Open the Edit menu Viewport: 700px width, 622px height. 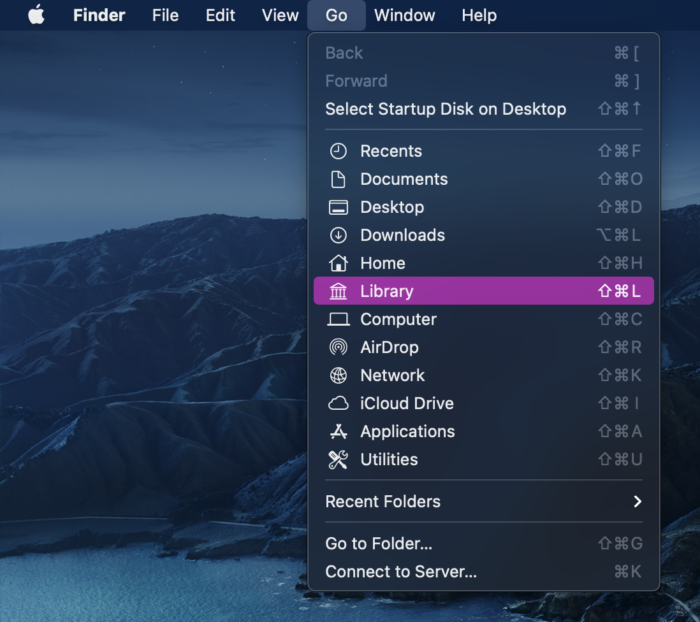220,15
